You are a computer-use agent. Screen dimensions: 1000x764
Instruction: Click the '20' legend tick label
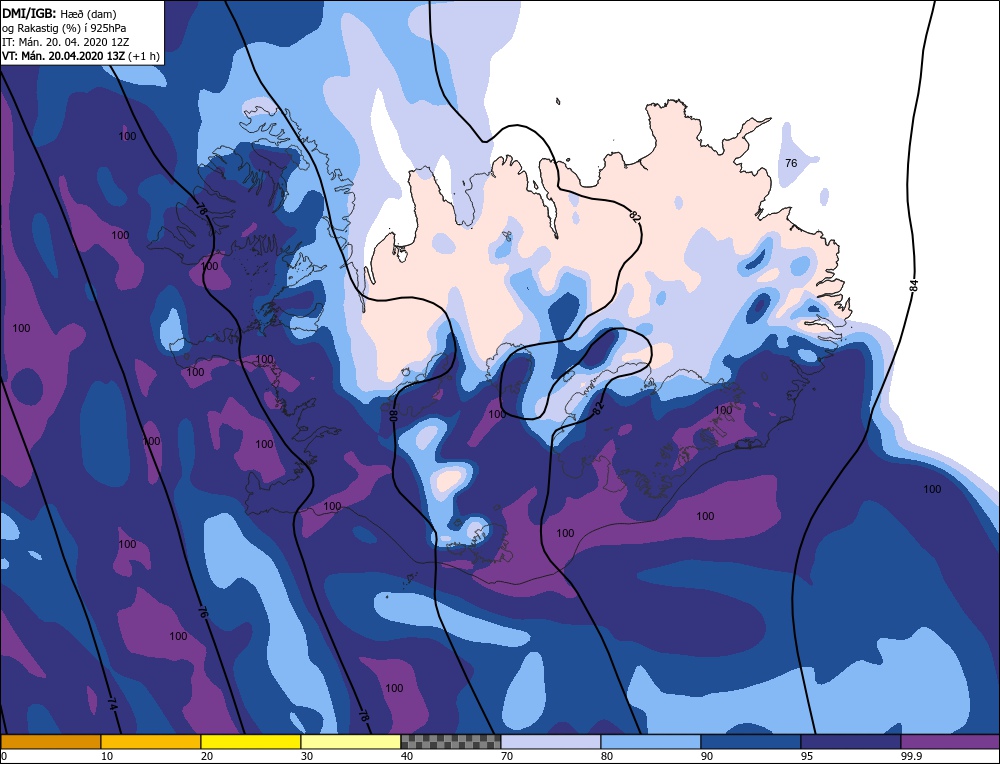pyautogui.click(x=207, y=756)
